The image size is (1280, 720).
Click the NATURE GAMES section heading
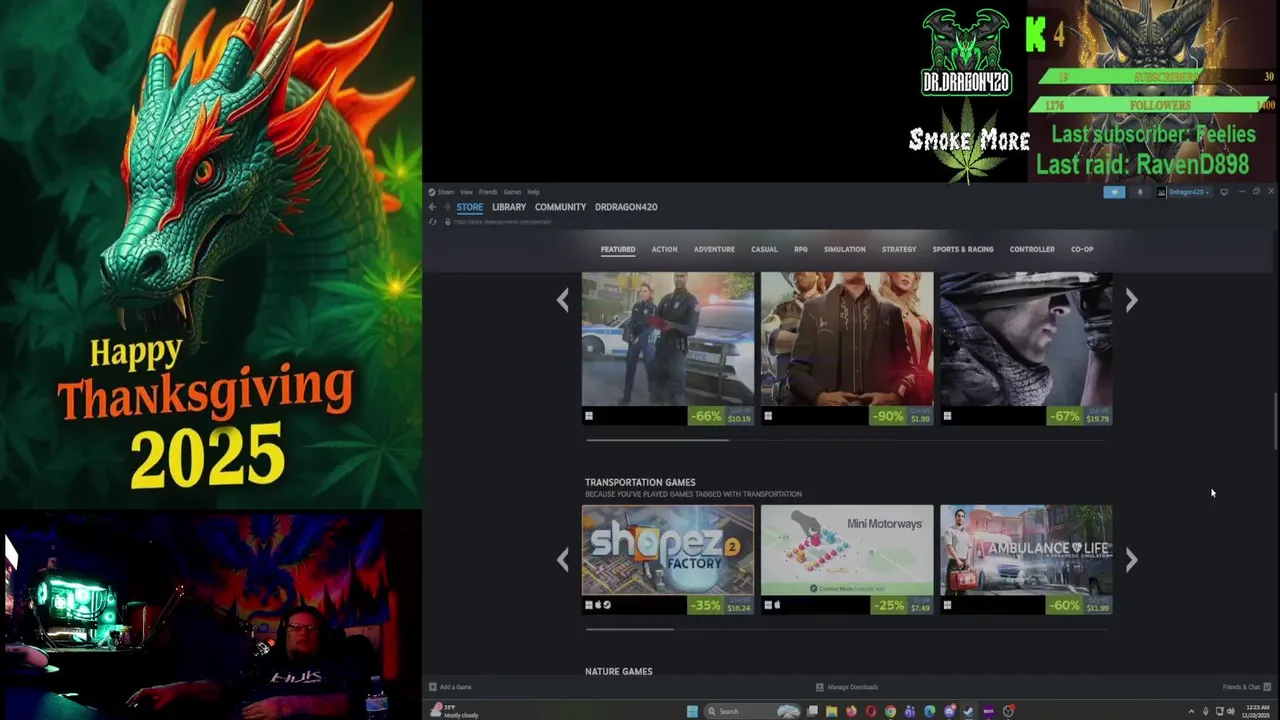pos(619,671)
